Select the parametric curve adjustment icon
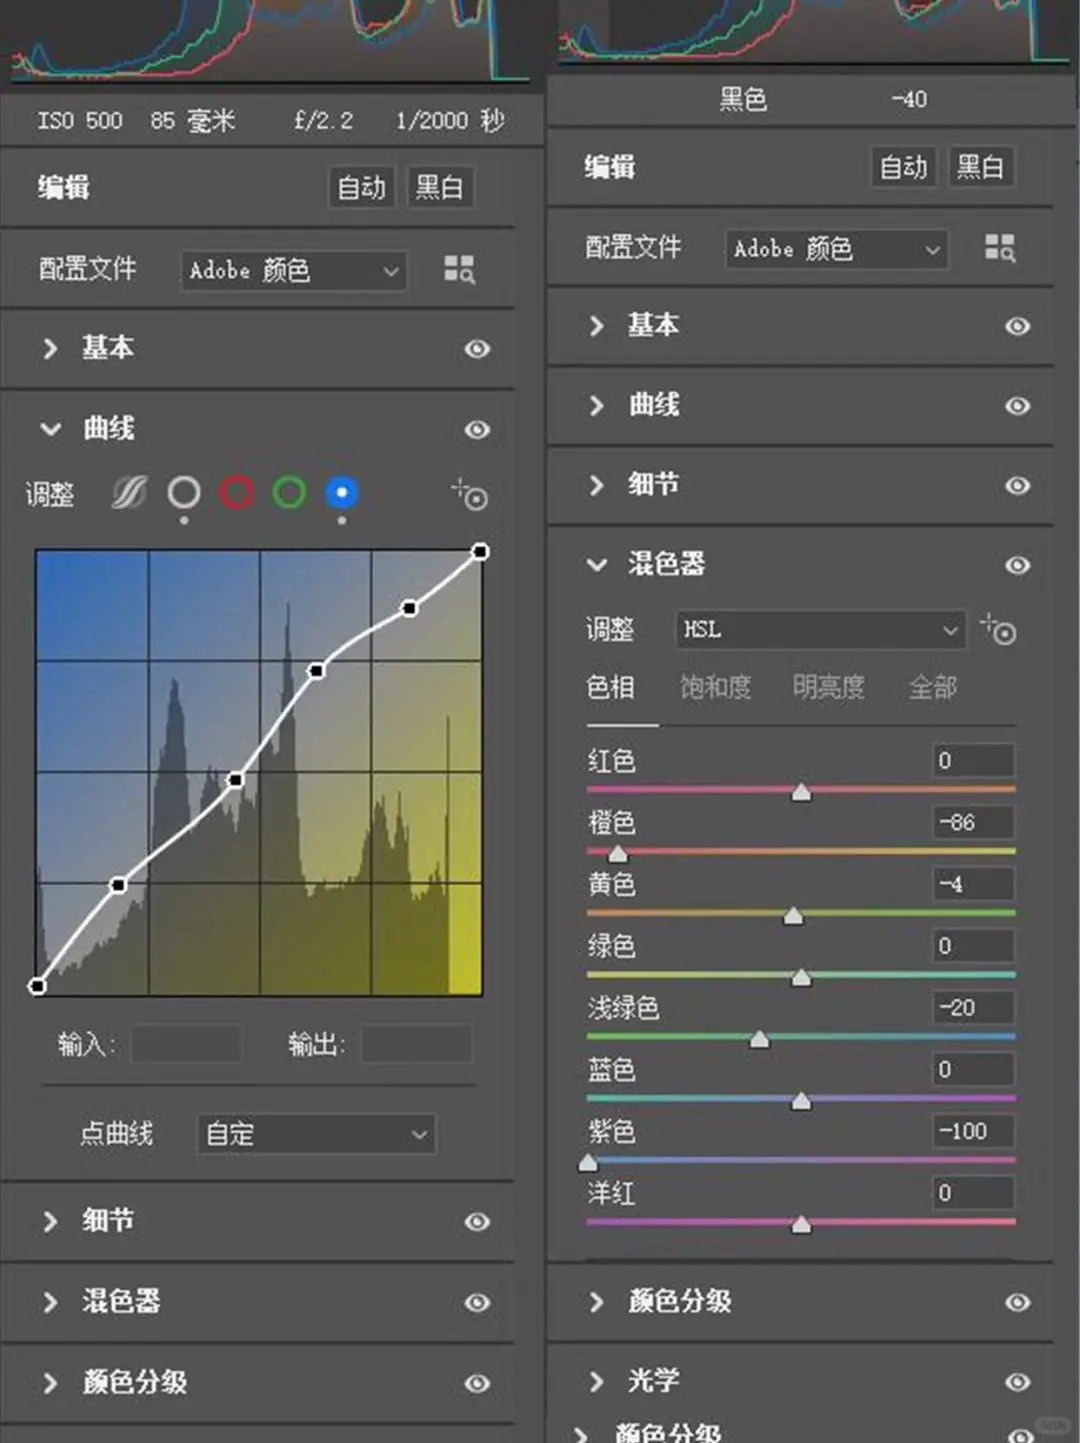This screenshot has height=1443, width=1080. tap(126, 492)
